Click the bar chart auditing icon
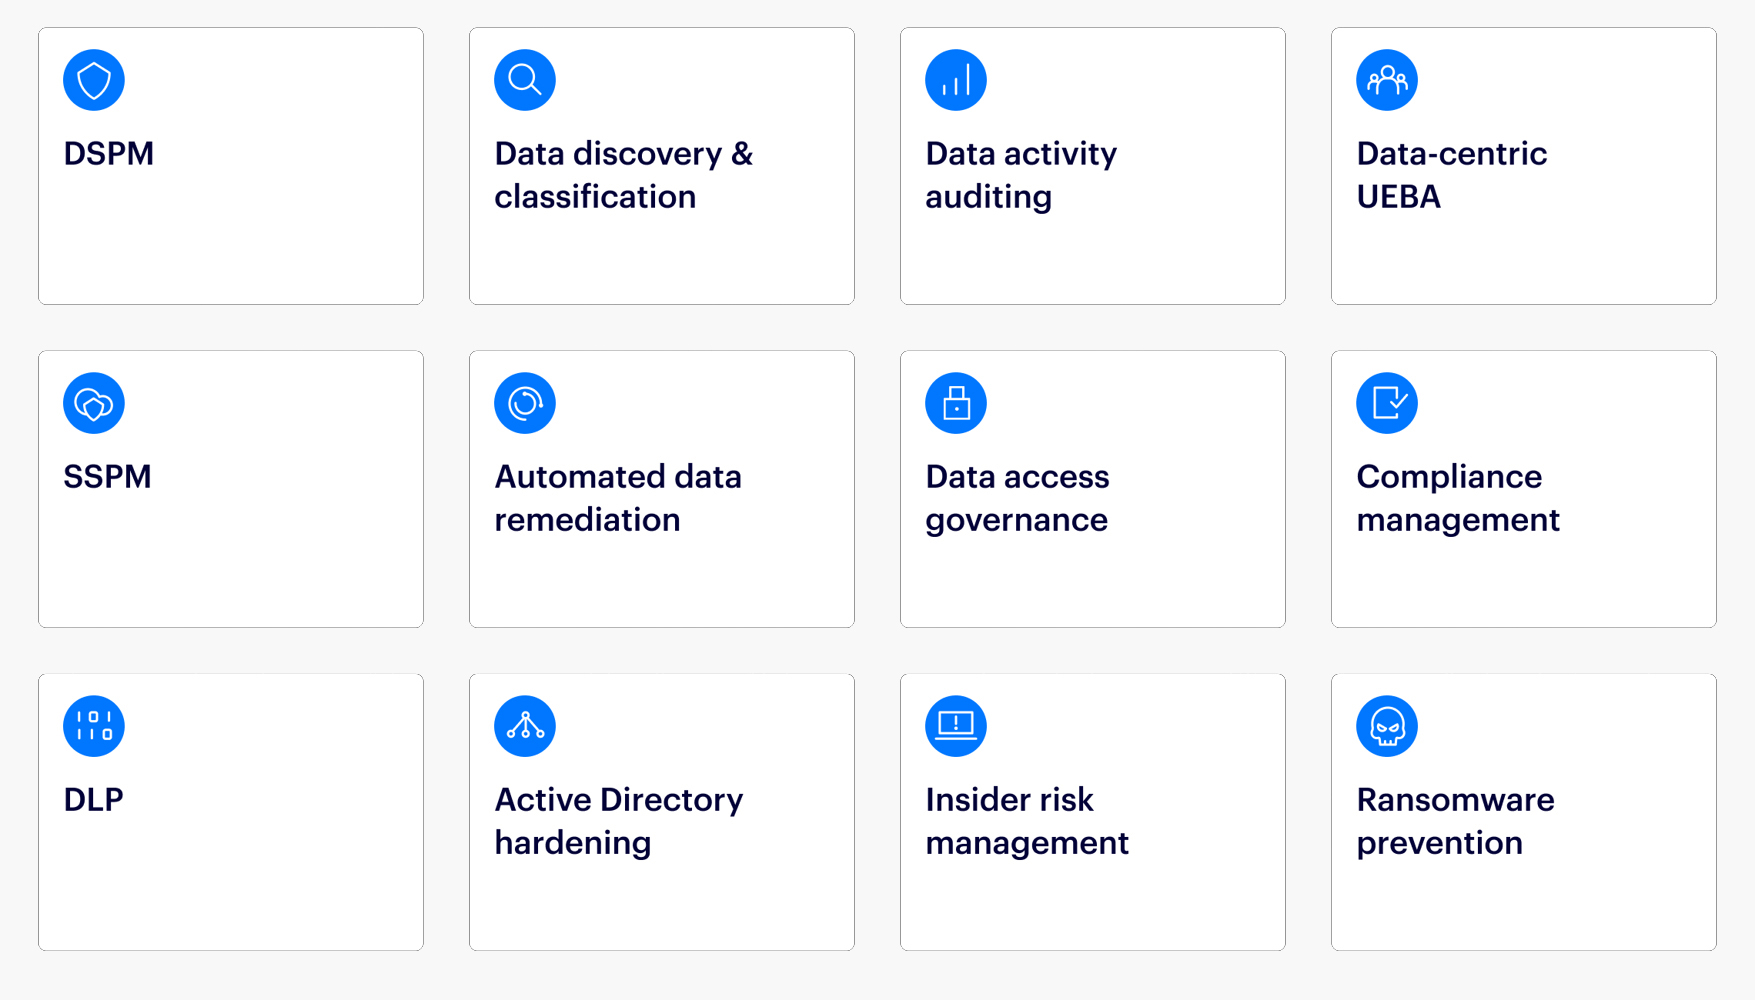 (956, 80)
